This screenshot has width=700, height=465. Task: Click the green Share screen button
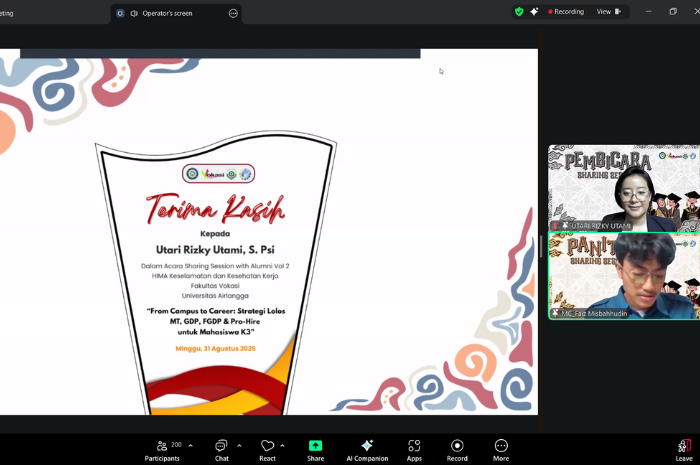315,450
